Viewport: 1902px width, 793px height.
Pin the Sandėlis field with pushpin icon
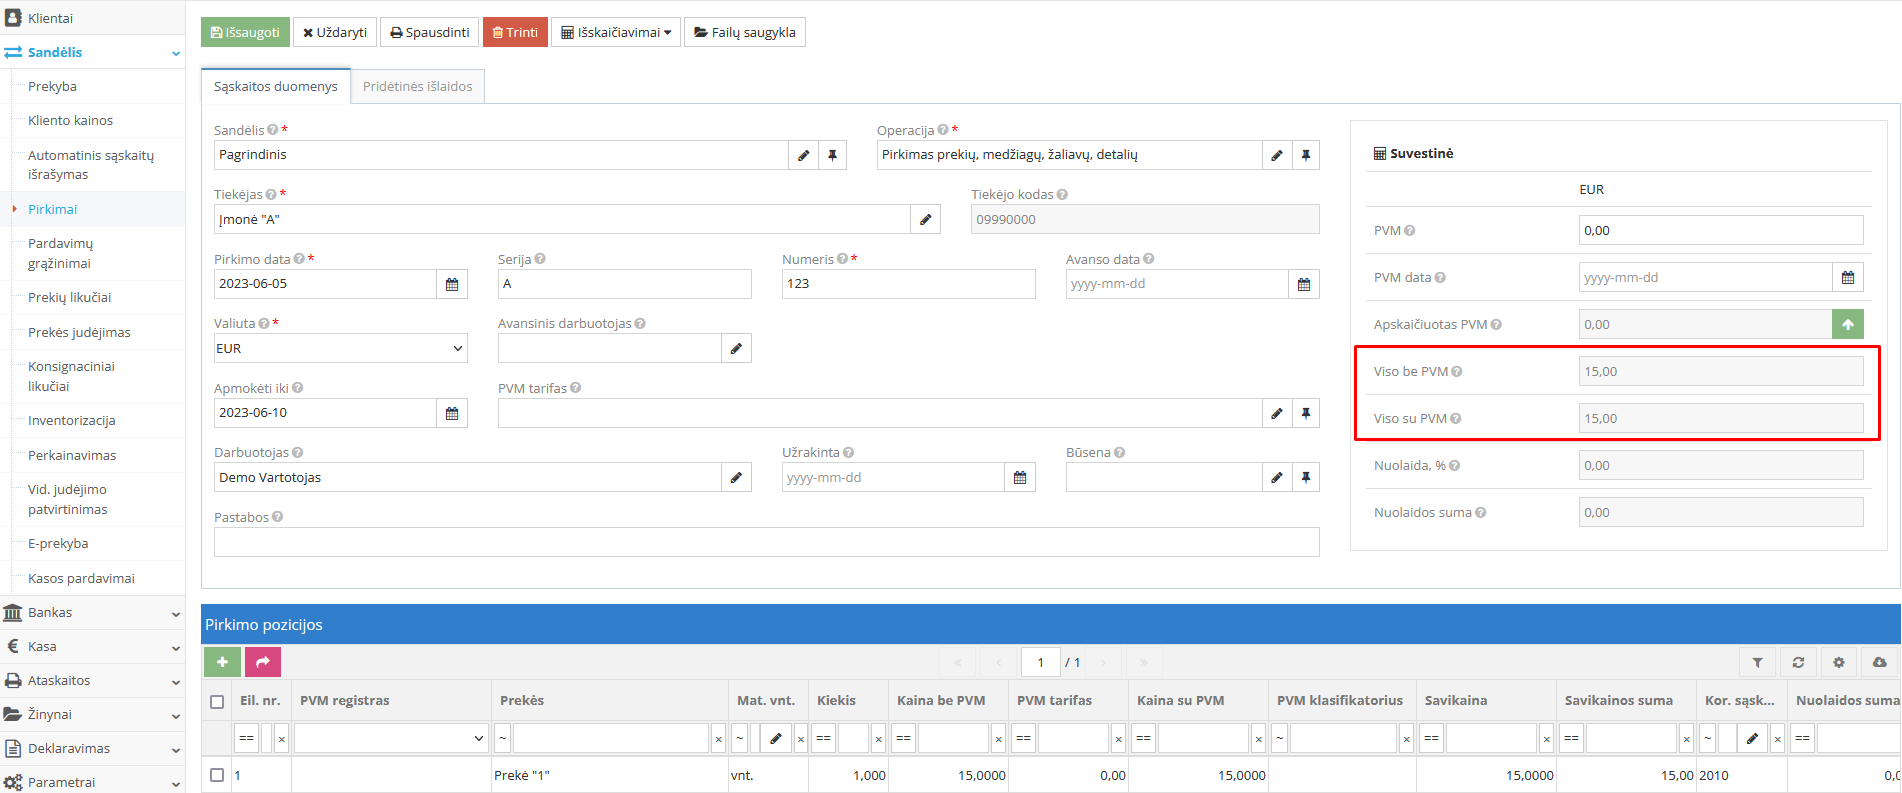click(832, 155)
